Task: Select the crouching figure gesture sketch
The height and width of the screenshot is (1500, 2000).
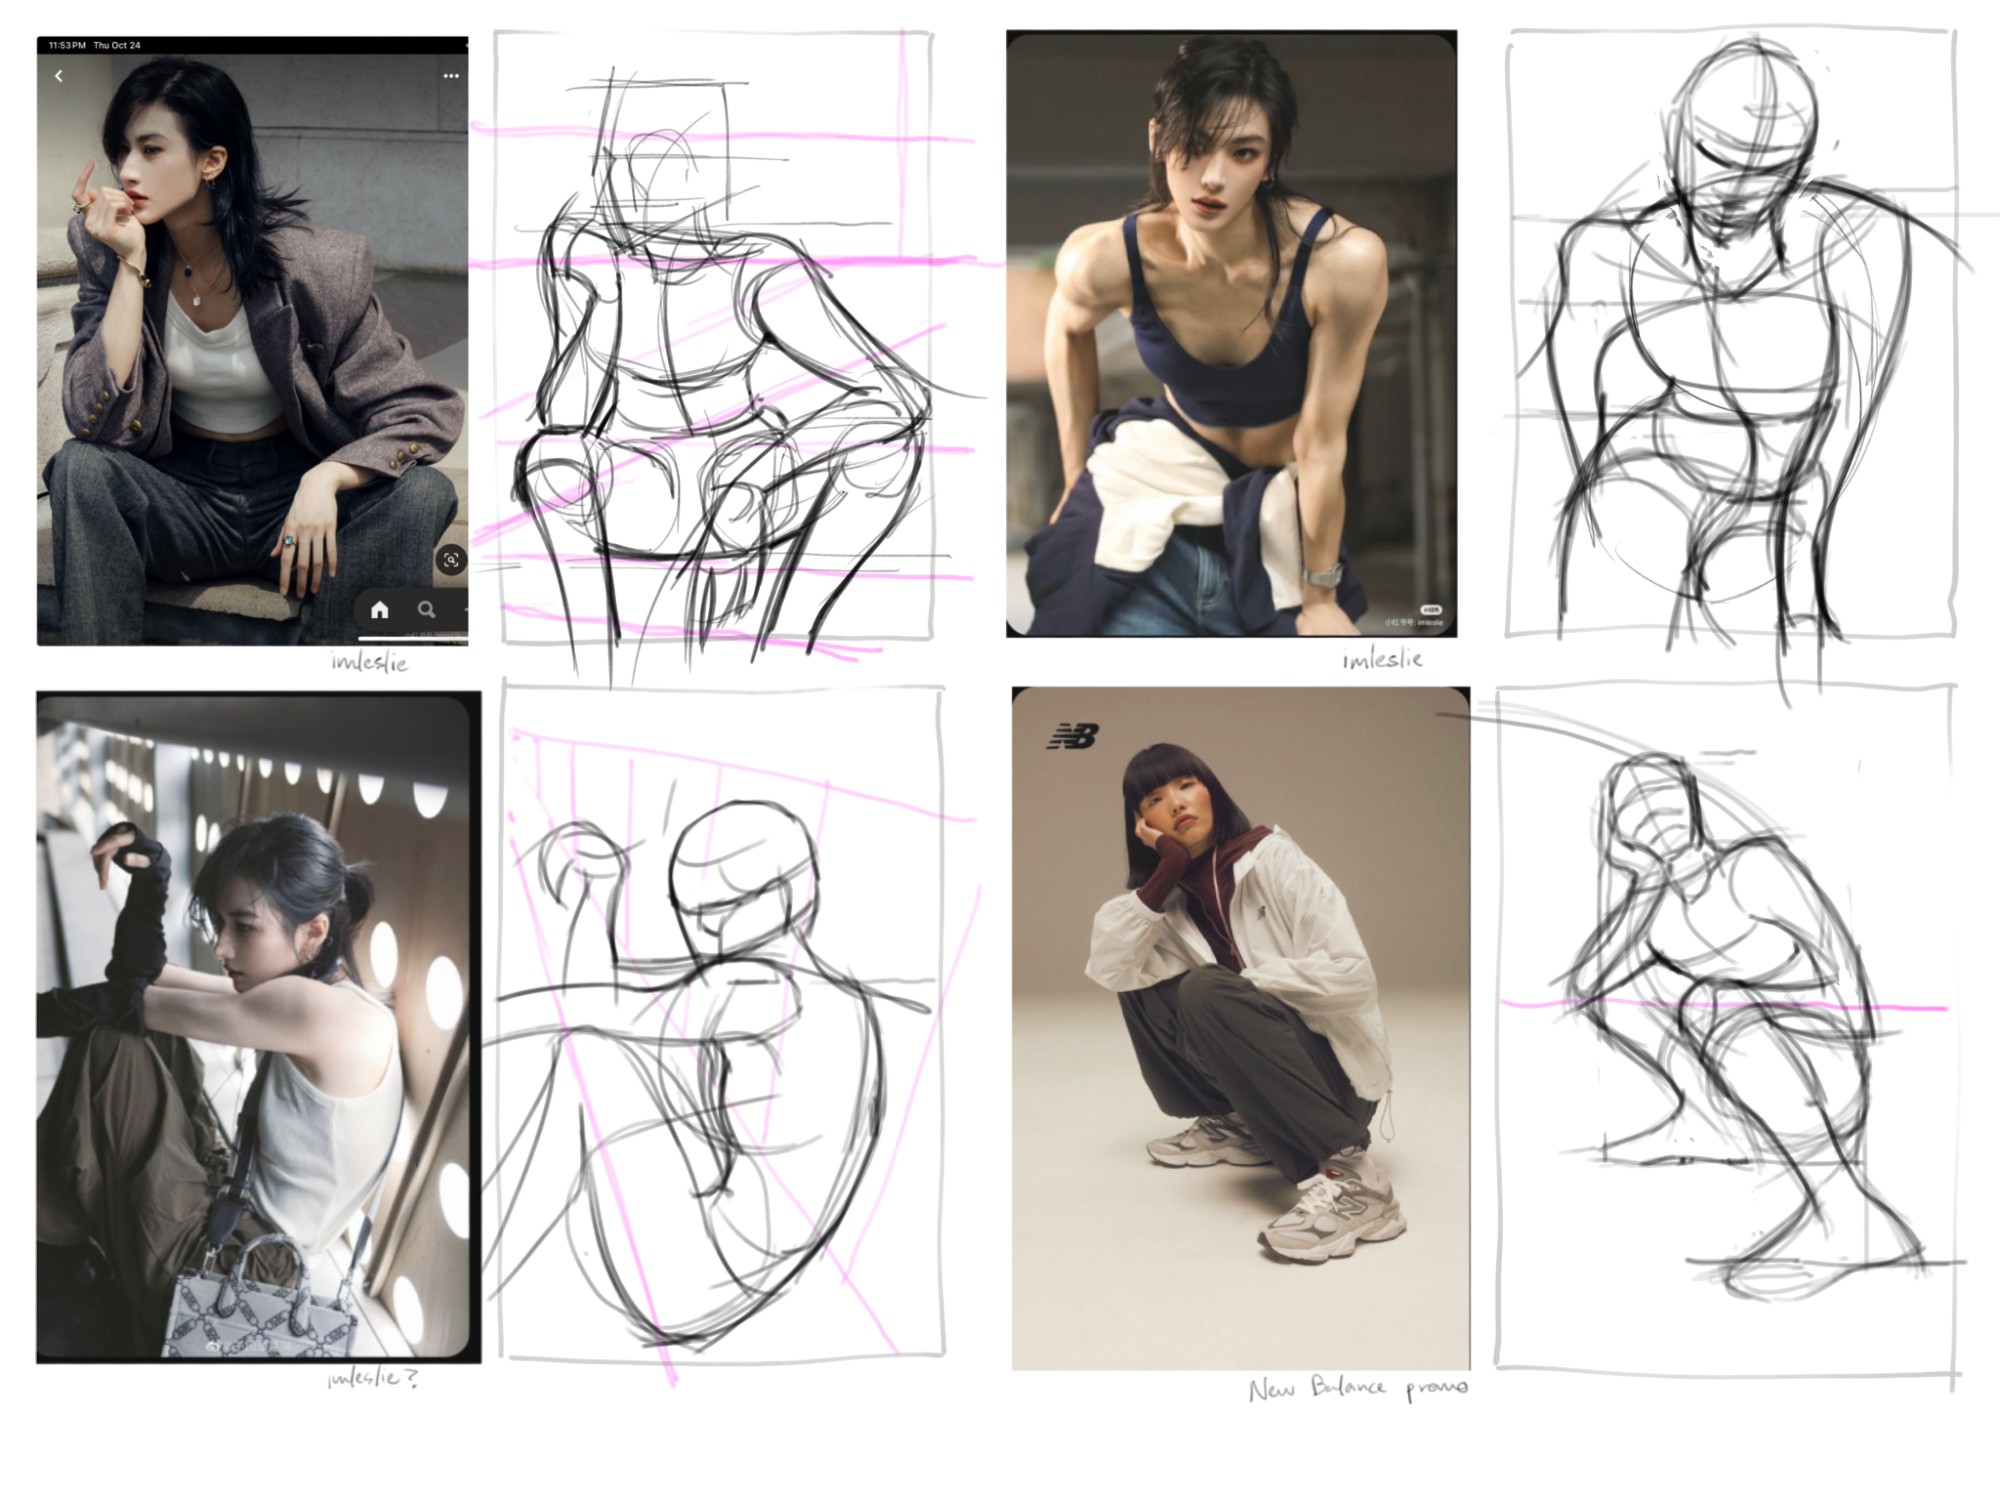Action: (1725, 1030)
